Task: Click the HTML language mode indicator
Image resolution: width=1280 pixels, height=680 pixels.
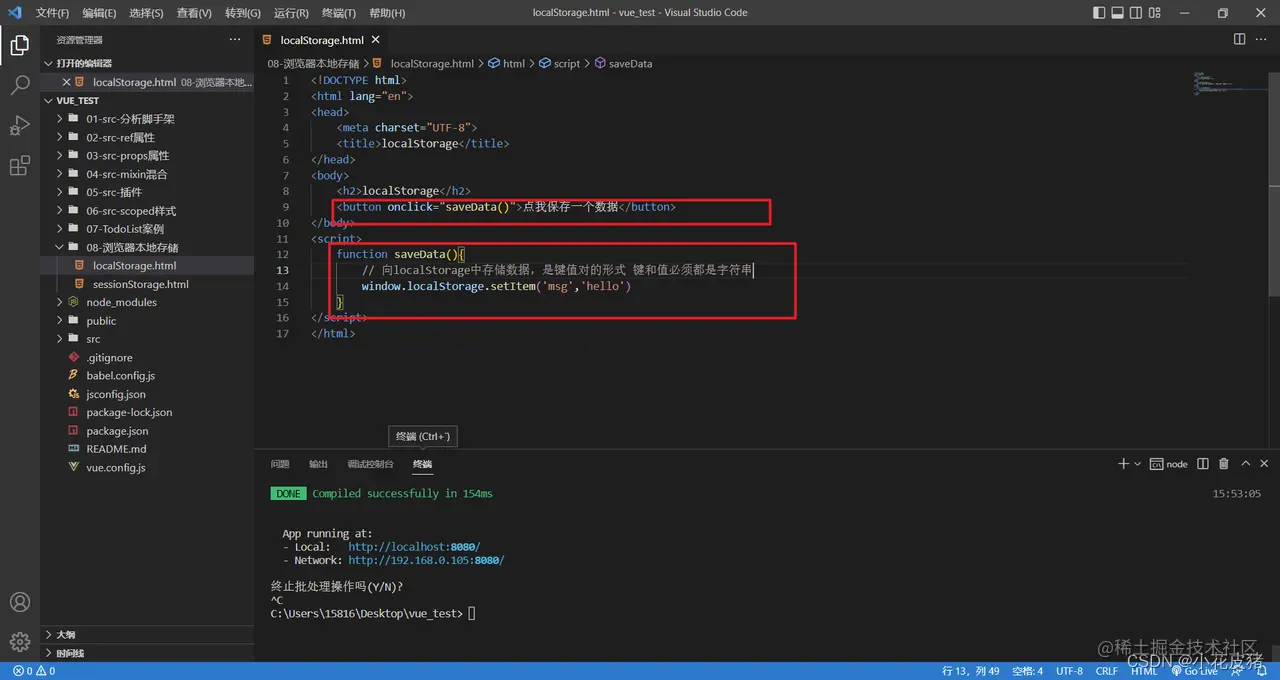Action: [1144, 671]
